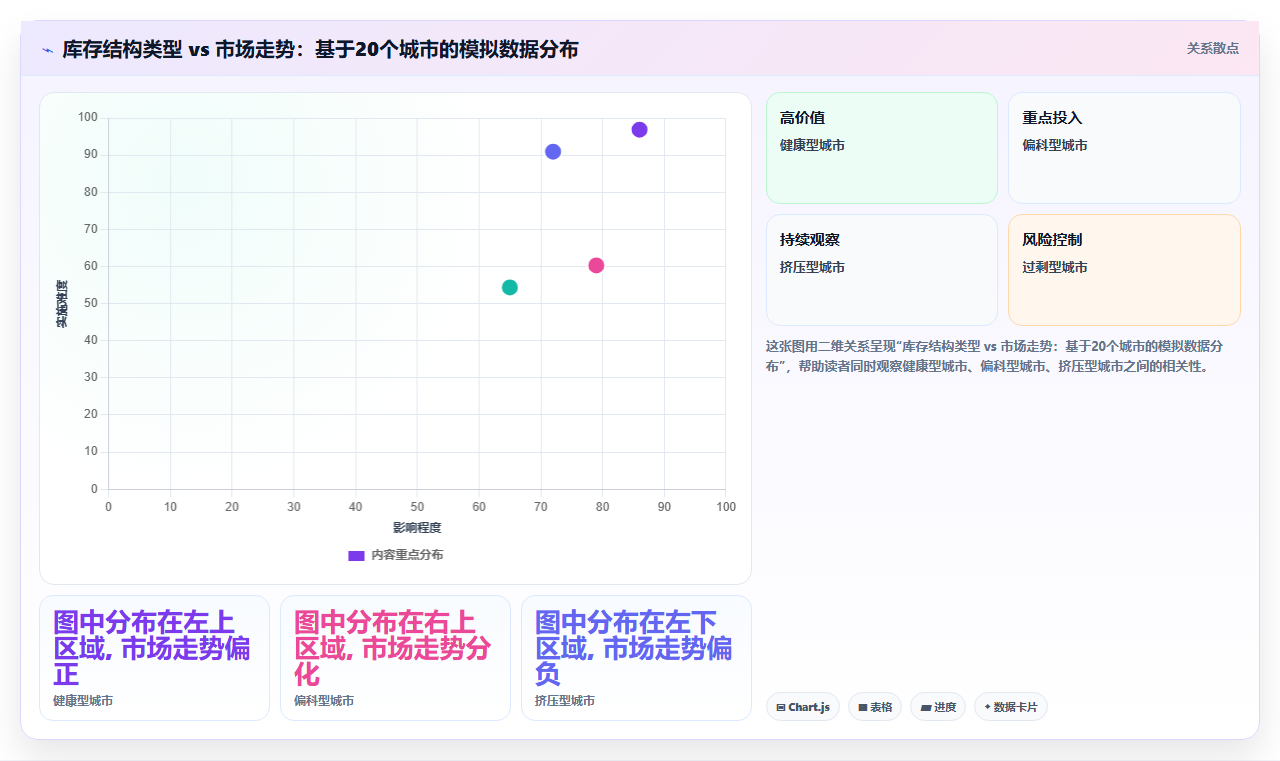Click 挤压型城市 under the blue headline
Viewport: 1280px width, 761px height.
tap(565, 701)
